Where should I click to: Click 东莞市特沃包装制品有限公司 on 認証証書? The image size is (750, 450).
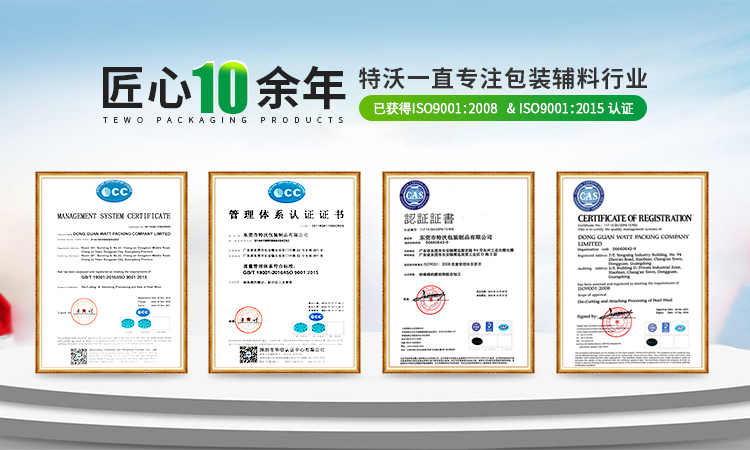[x=455, y=237]
